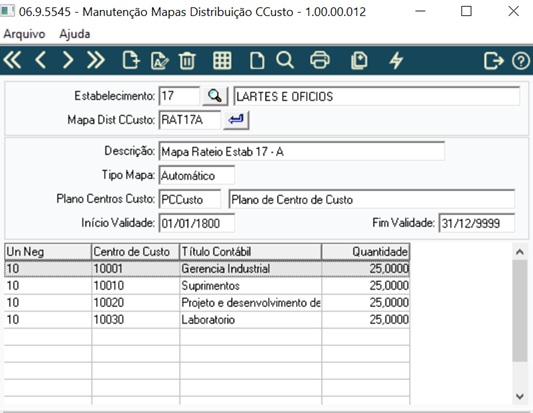
Task: Click the Estabelecimento field with 17
Action: (x=179, y=96)
